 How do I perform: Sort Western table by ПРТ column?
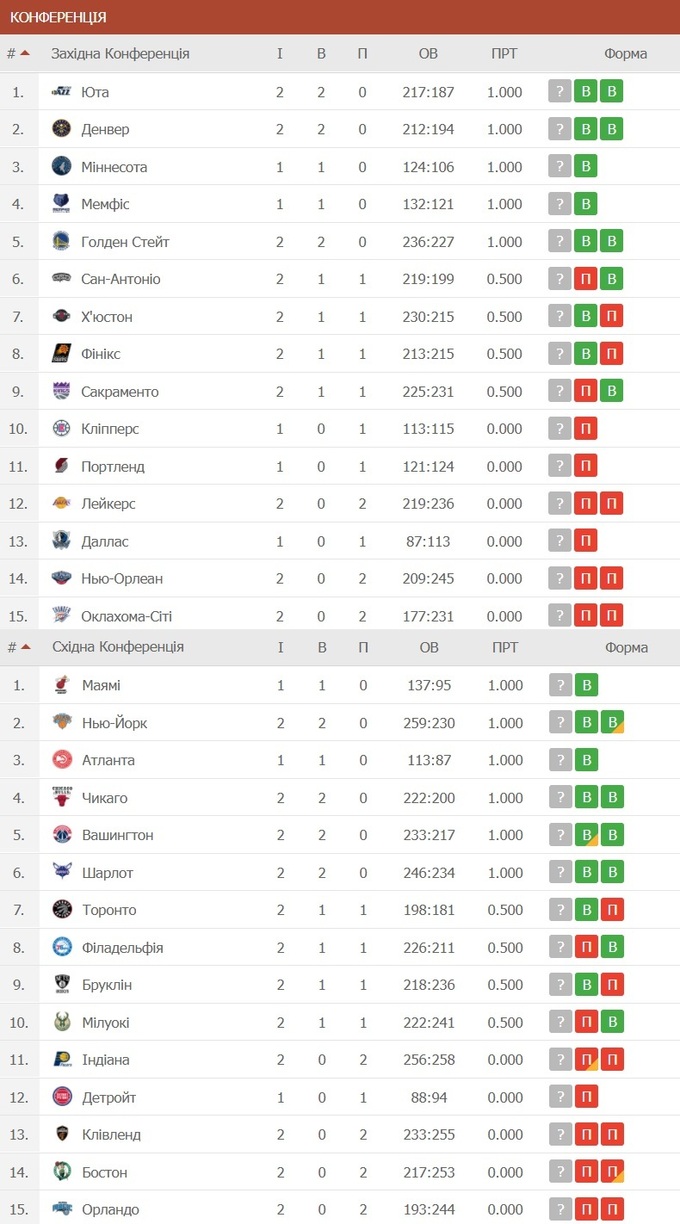pos(504,53)
